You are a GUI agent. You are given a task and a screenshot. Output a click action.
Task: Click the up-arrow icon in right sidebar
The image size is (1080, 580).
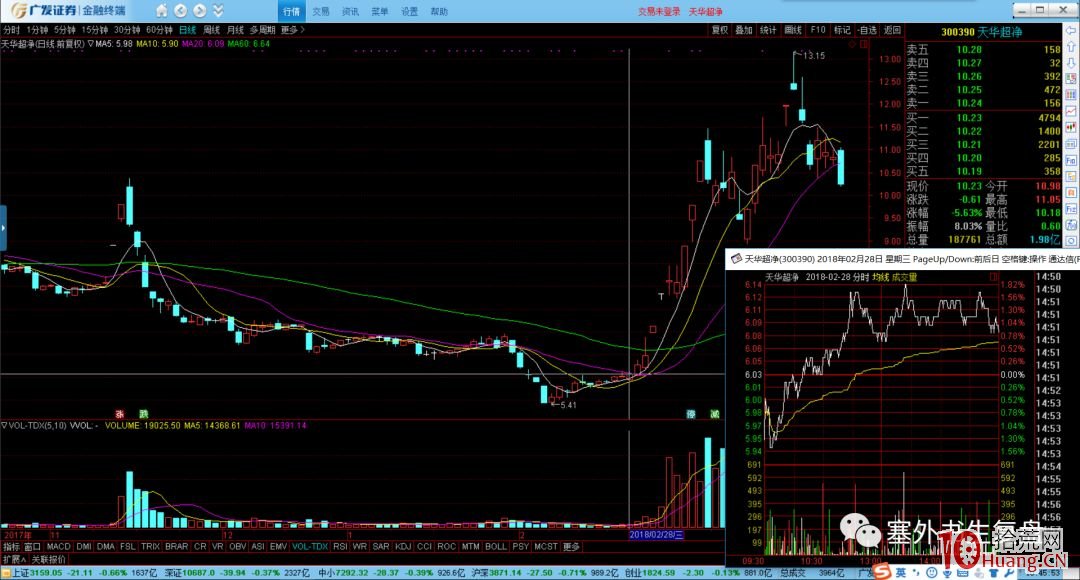point(1071,47)
